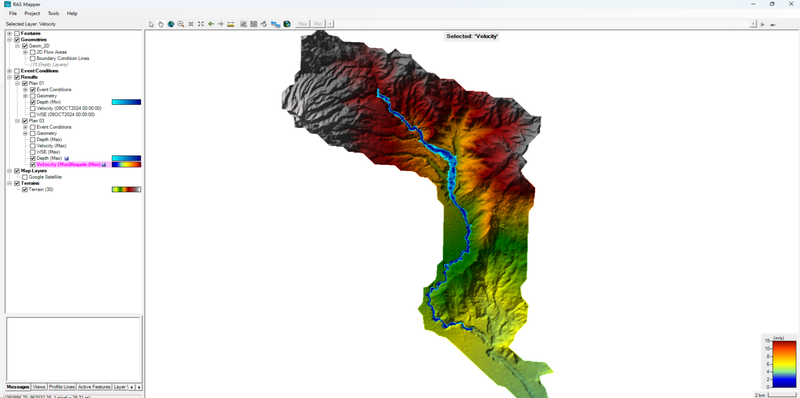Image resolution: width=800 pixels, height=398 pixels.
Task: Switch to the Profile Lines tab
Action: (62, 387)
